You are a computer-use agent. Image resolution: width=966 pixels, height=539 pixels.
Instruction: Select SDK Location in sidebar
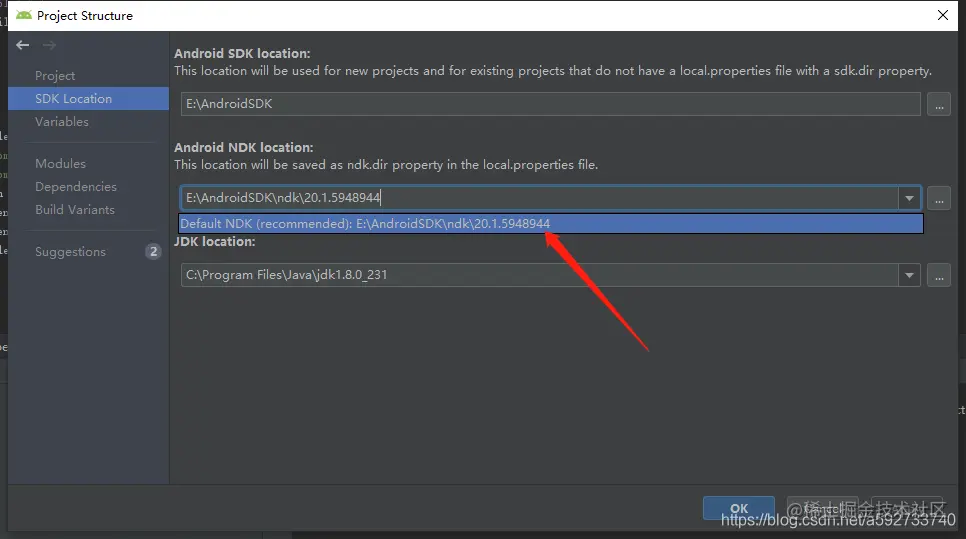[x=89, y=99]
